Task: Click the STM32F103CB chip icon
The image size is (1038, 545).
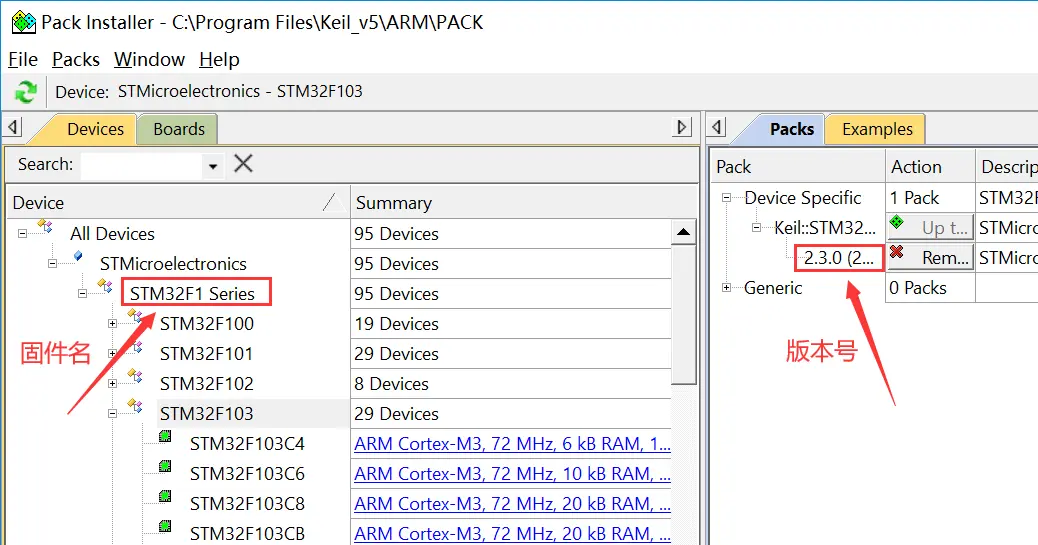Action: pos(165,526)
